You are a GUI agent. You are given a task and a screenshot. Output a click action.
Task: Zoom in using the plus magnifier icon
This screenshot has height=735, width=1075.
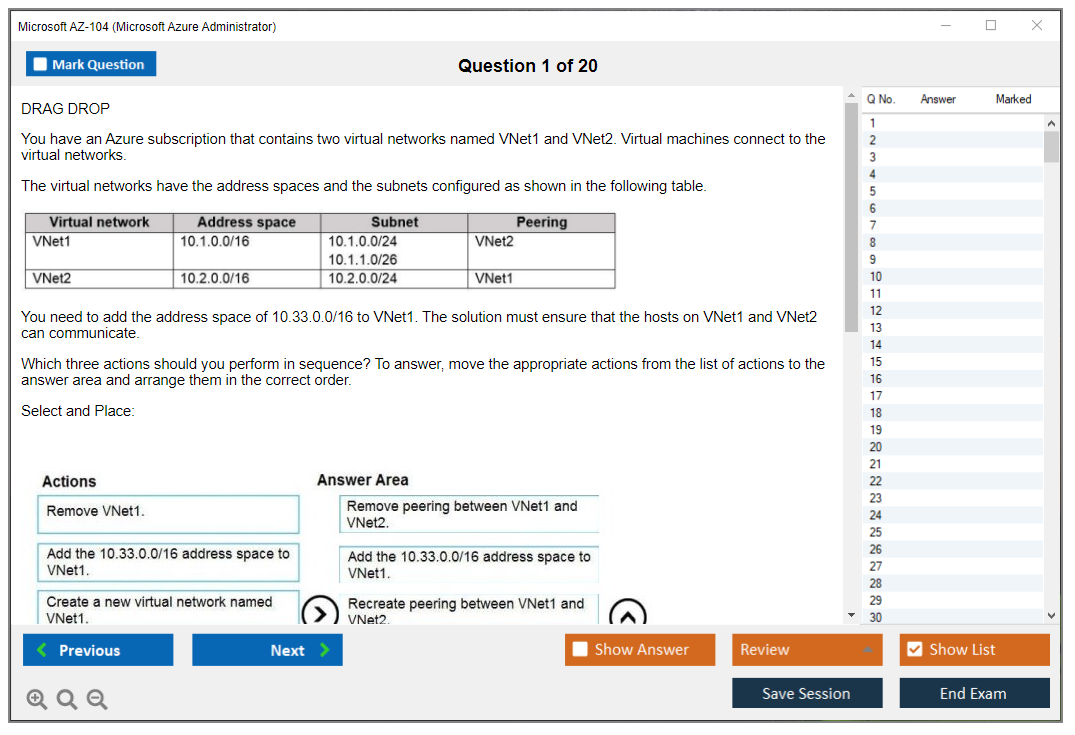[36, 699]
